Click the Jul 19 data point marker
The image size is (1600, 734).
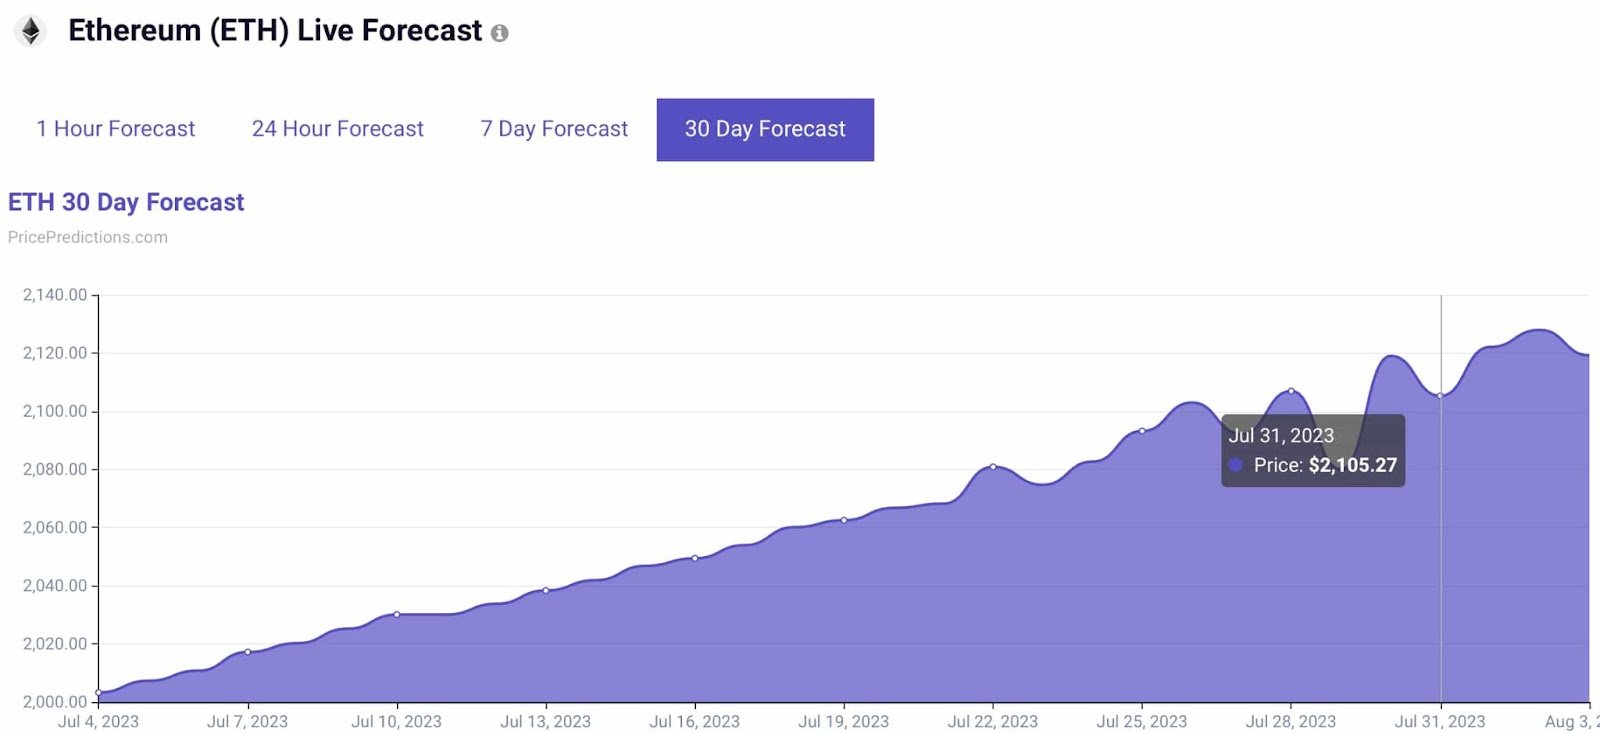pos(844,520)
